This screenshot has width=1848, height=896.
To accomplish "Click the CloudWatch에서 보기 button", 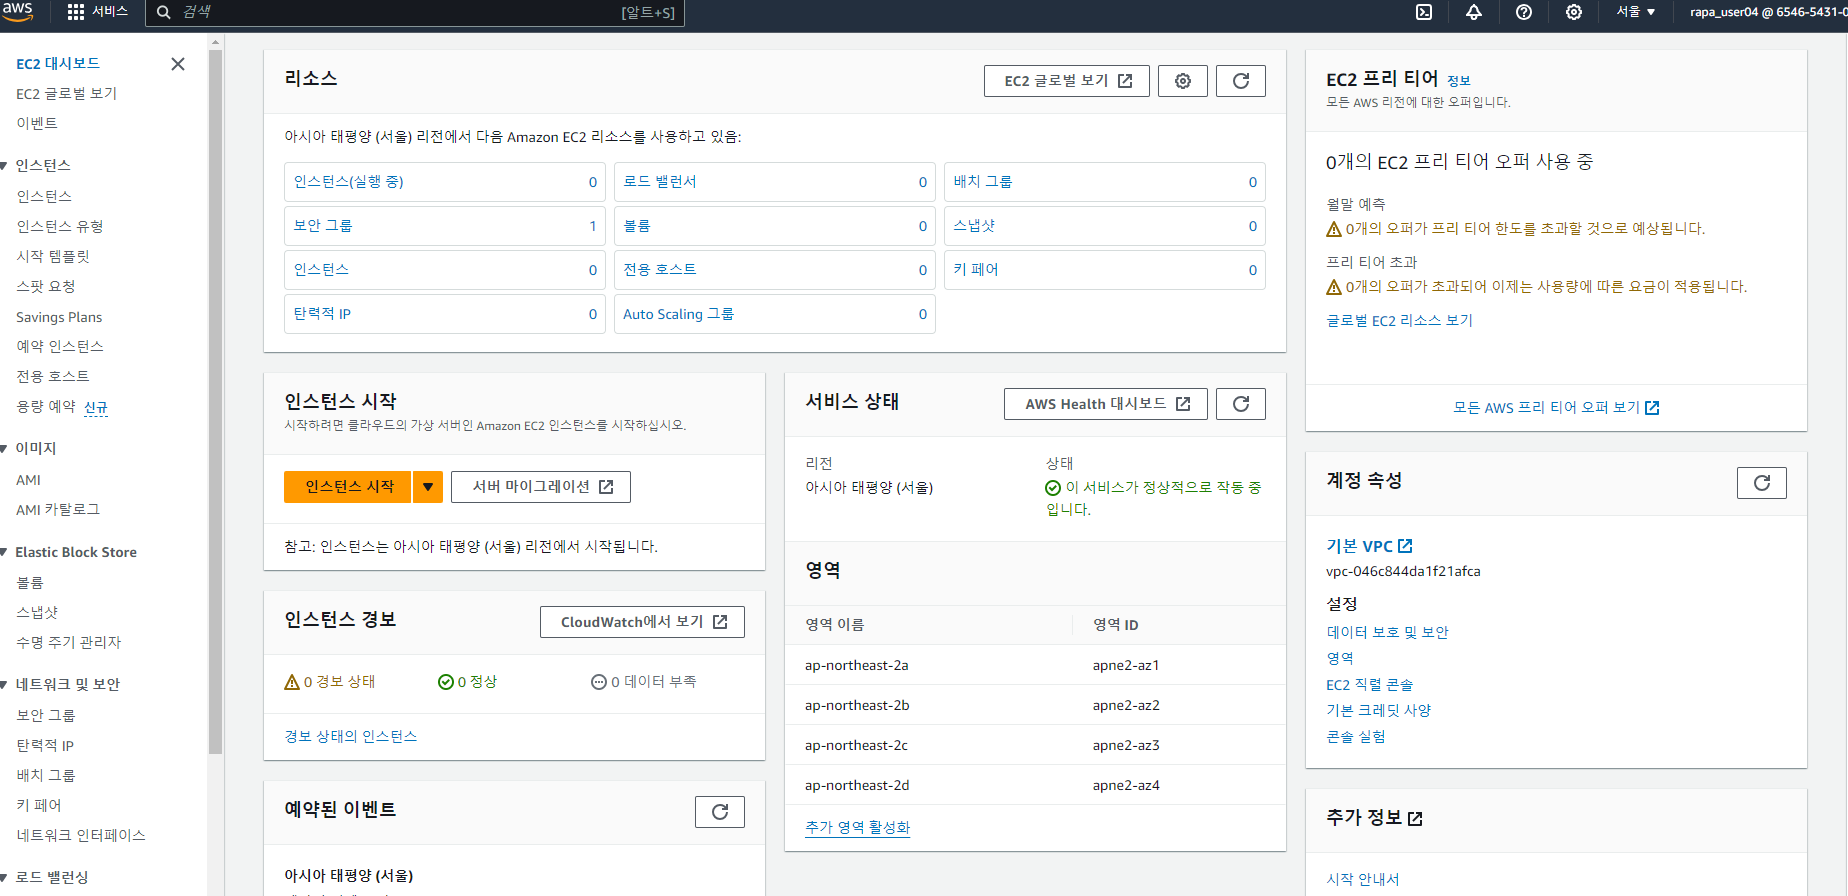I will (x=643, y=622).
